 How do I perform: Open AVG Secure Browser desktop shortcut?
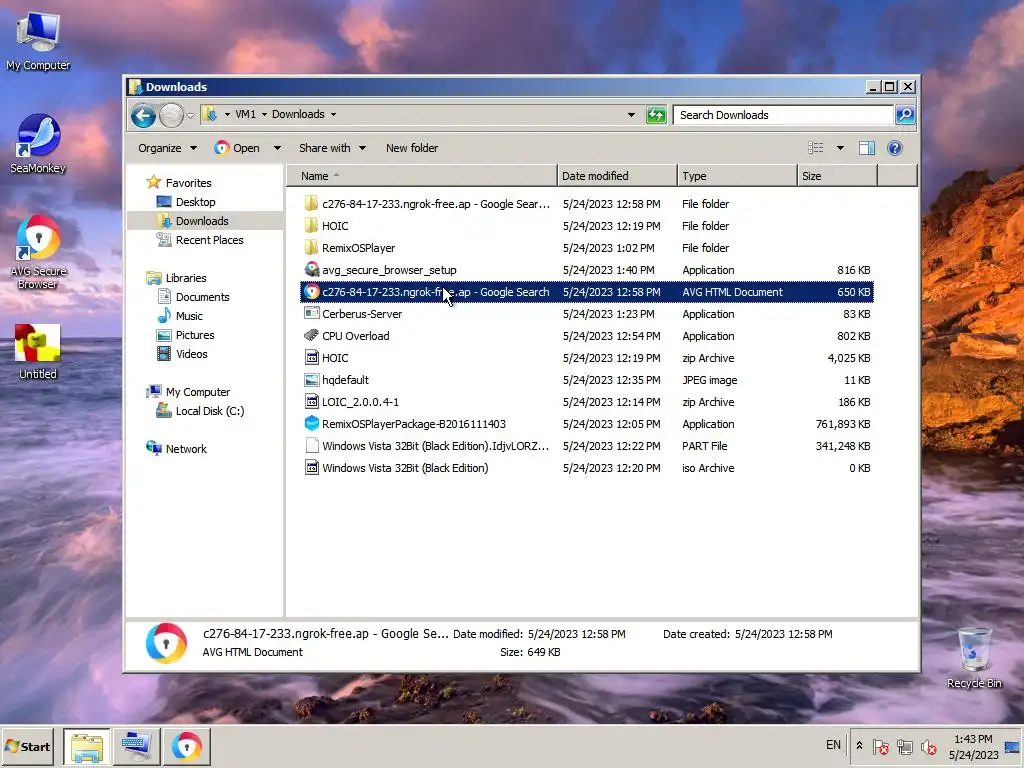38,252
